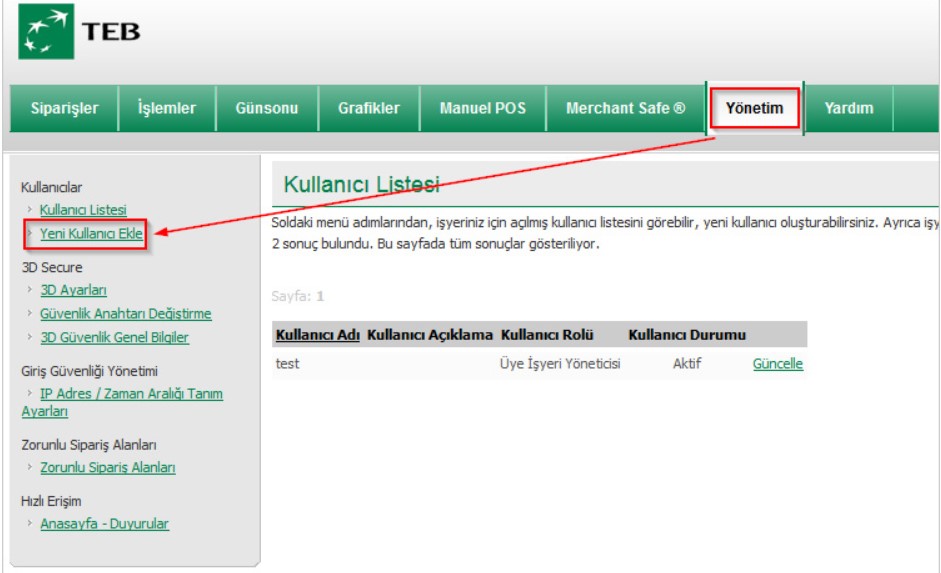Open 3D Güvenlik Genel Bilgiler link
This screenshot has height=573, width=941.
coord(114,338)
